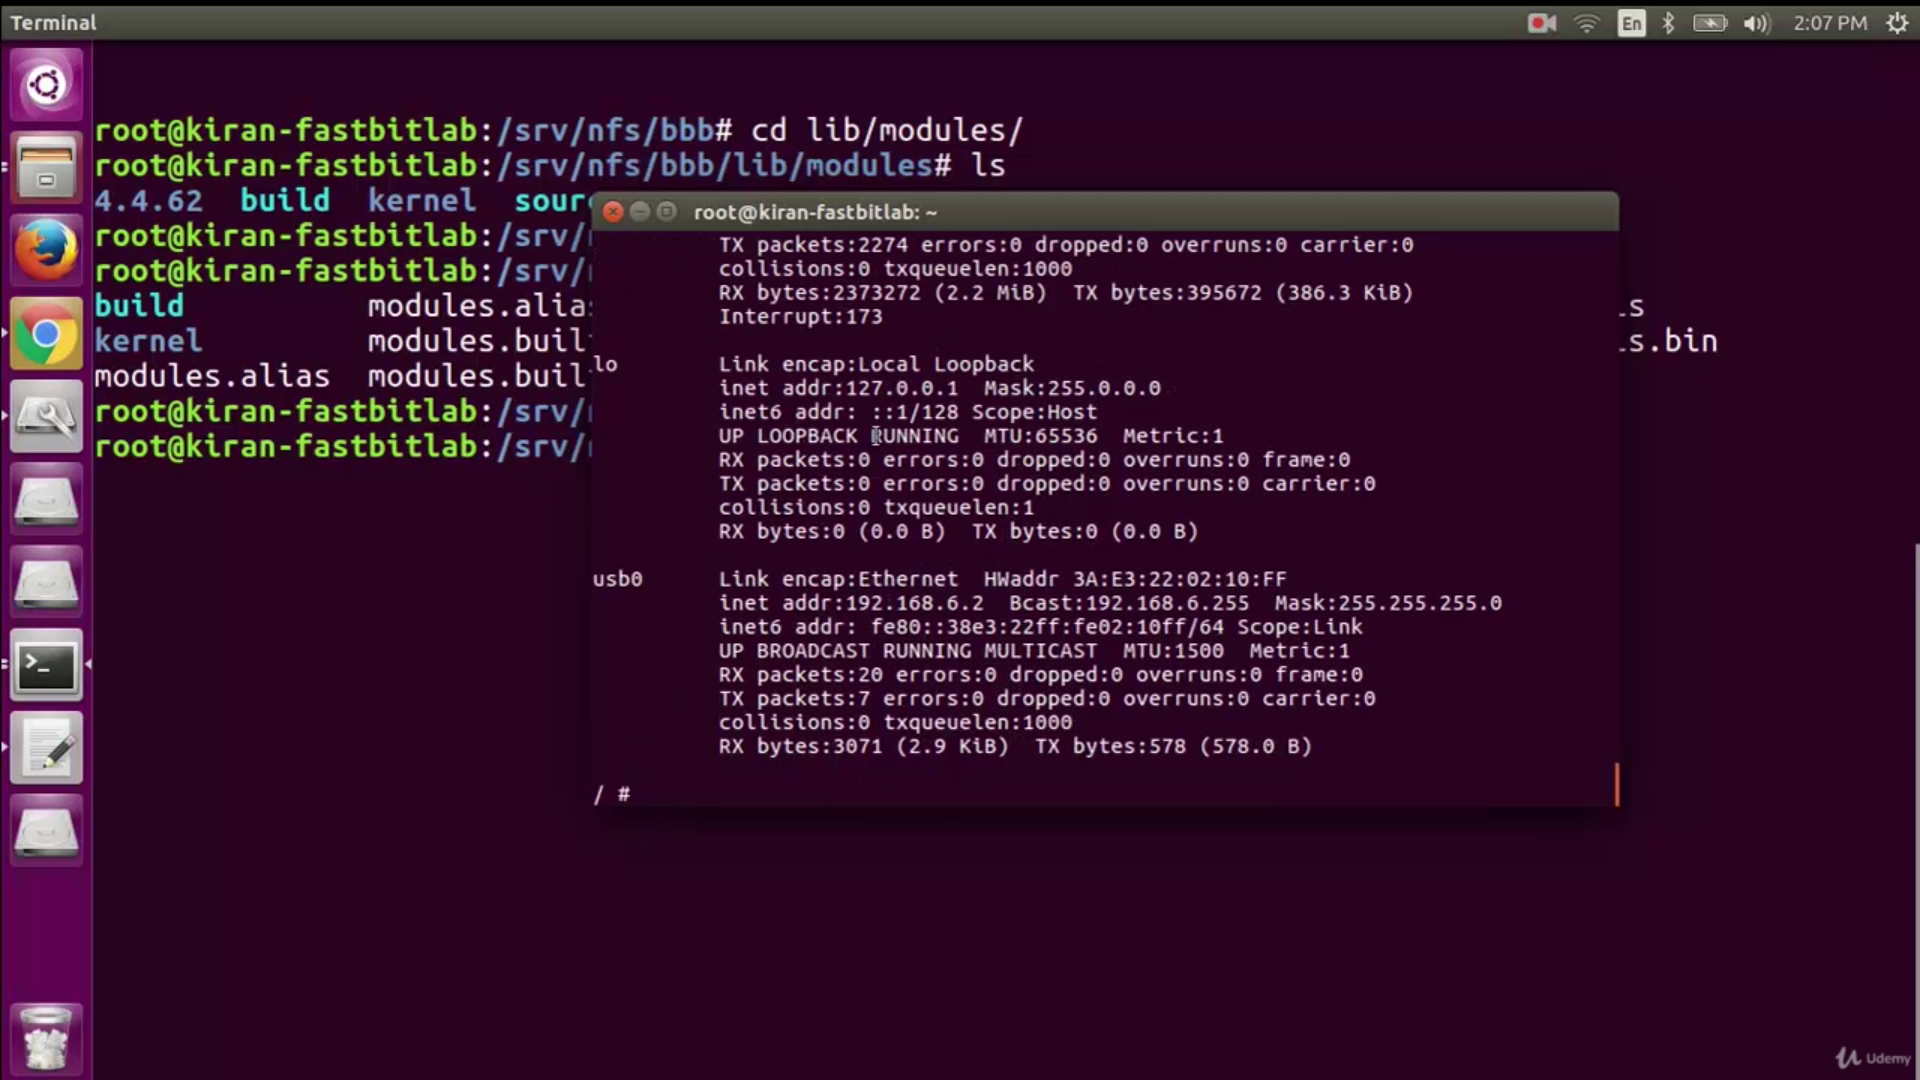Select the first removable drive icon in dock
This screenshot has height=1080, width=1920.
pos(46,500)
